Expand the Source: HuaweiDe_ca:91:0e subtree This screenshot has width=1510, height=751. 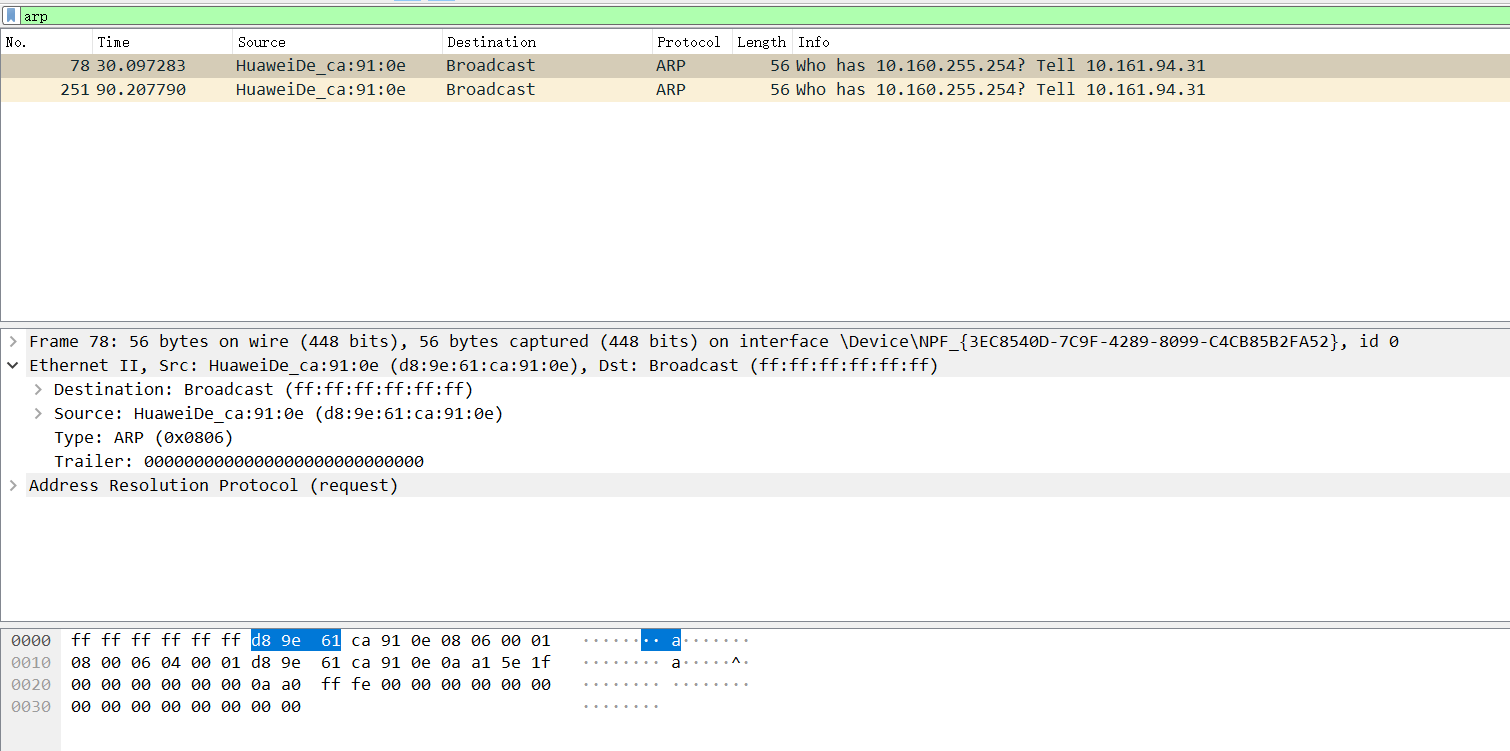[x=38, y=414]
